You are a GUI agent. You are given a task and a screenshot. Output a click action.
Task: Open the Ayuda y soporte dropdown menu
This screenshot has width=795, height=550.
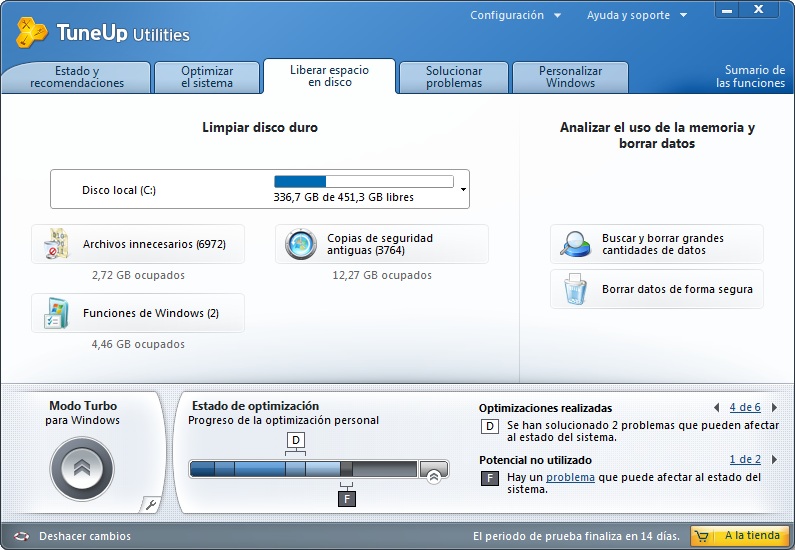637,15
